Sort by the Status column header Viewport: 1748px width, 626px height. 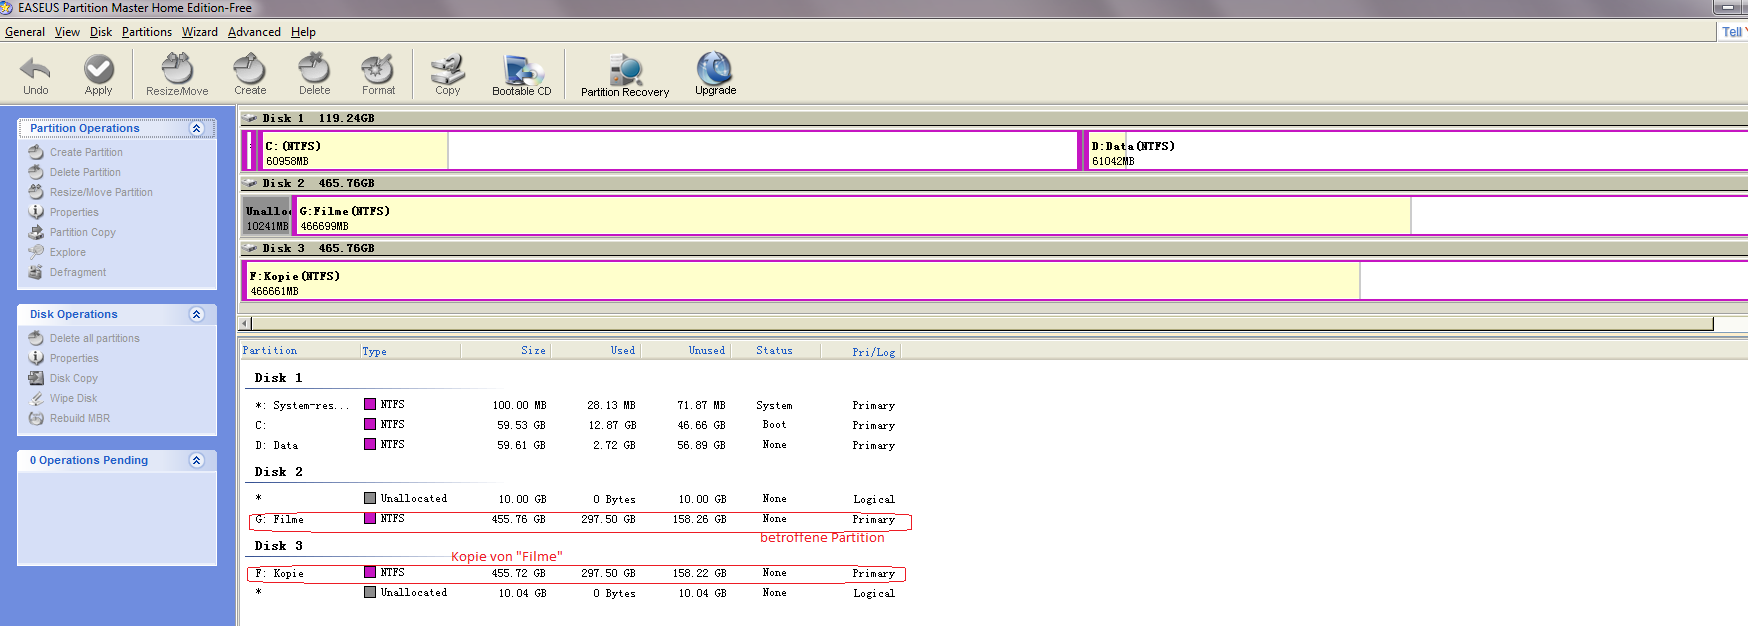pyautogui.click(x=775, y=351)
